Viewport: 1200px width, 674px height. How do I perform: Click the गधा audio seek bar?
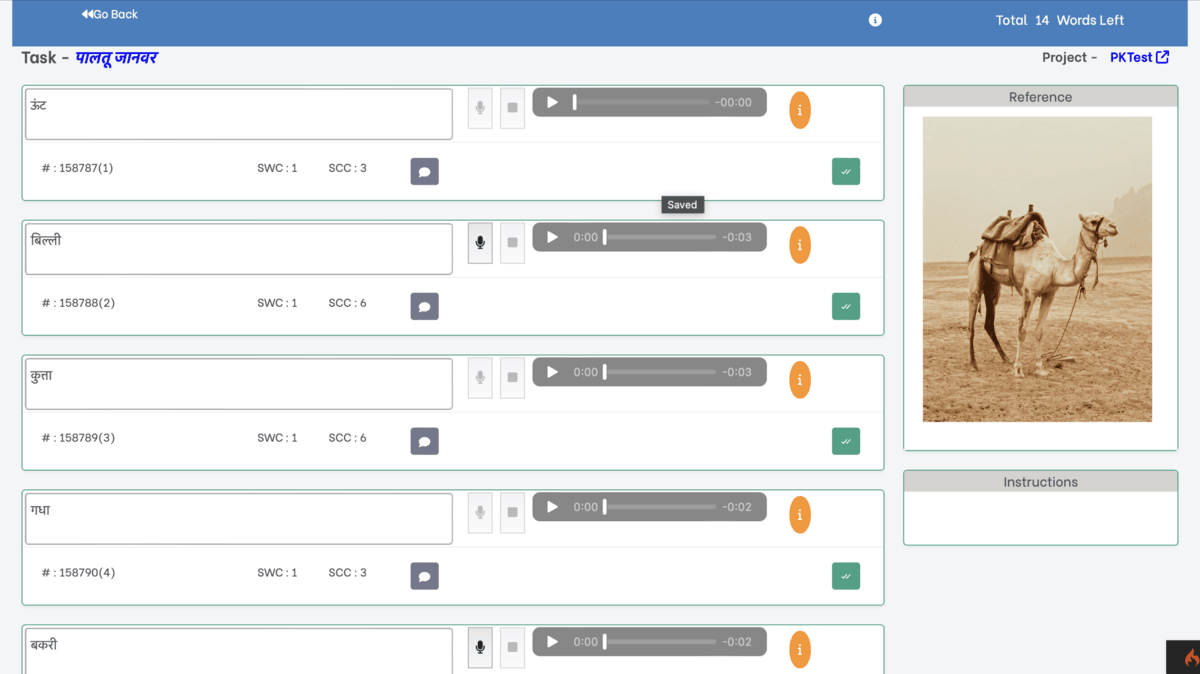(660, 507)
